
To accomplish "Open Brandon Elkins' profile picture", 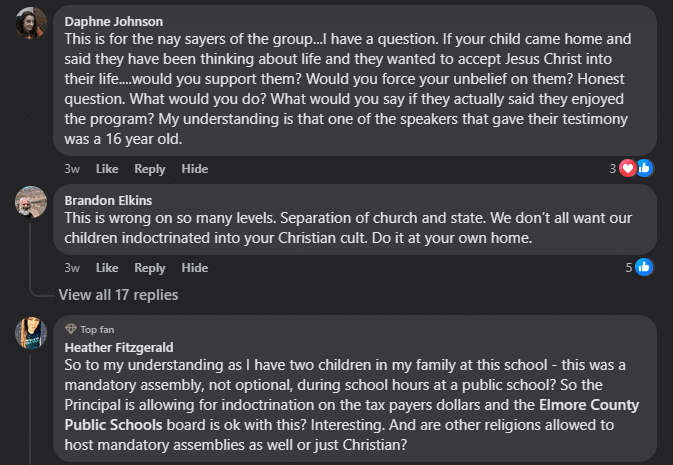I will point(32,201).
